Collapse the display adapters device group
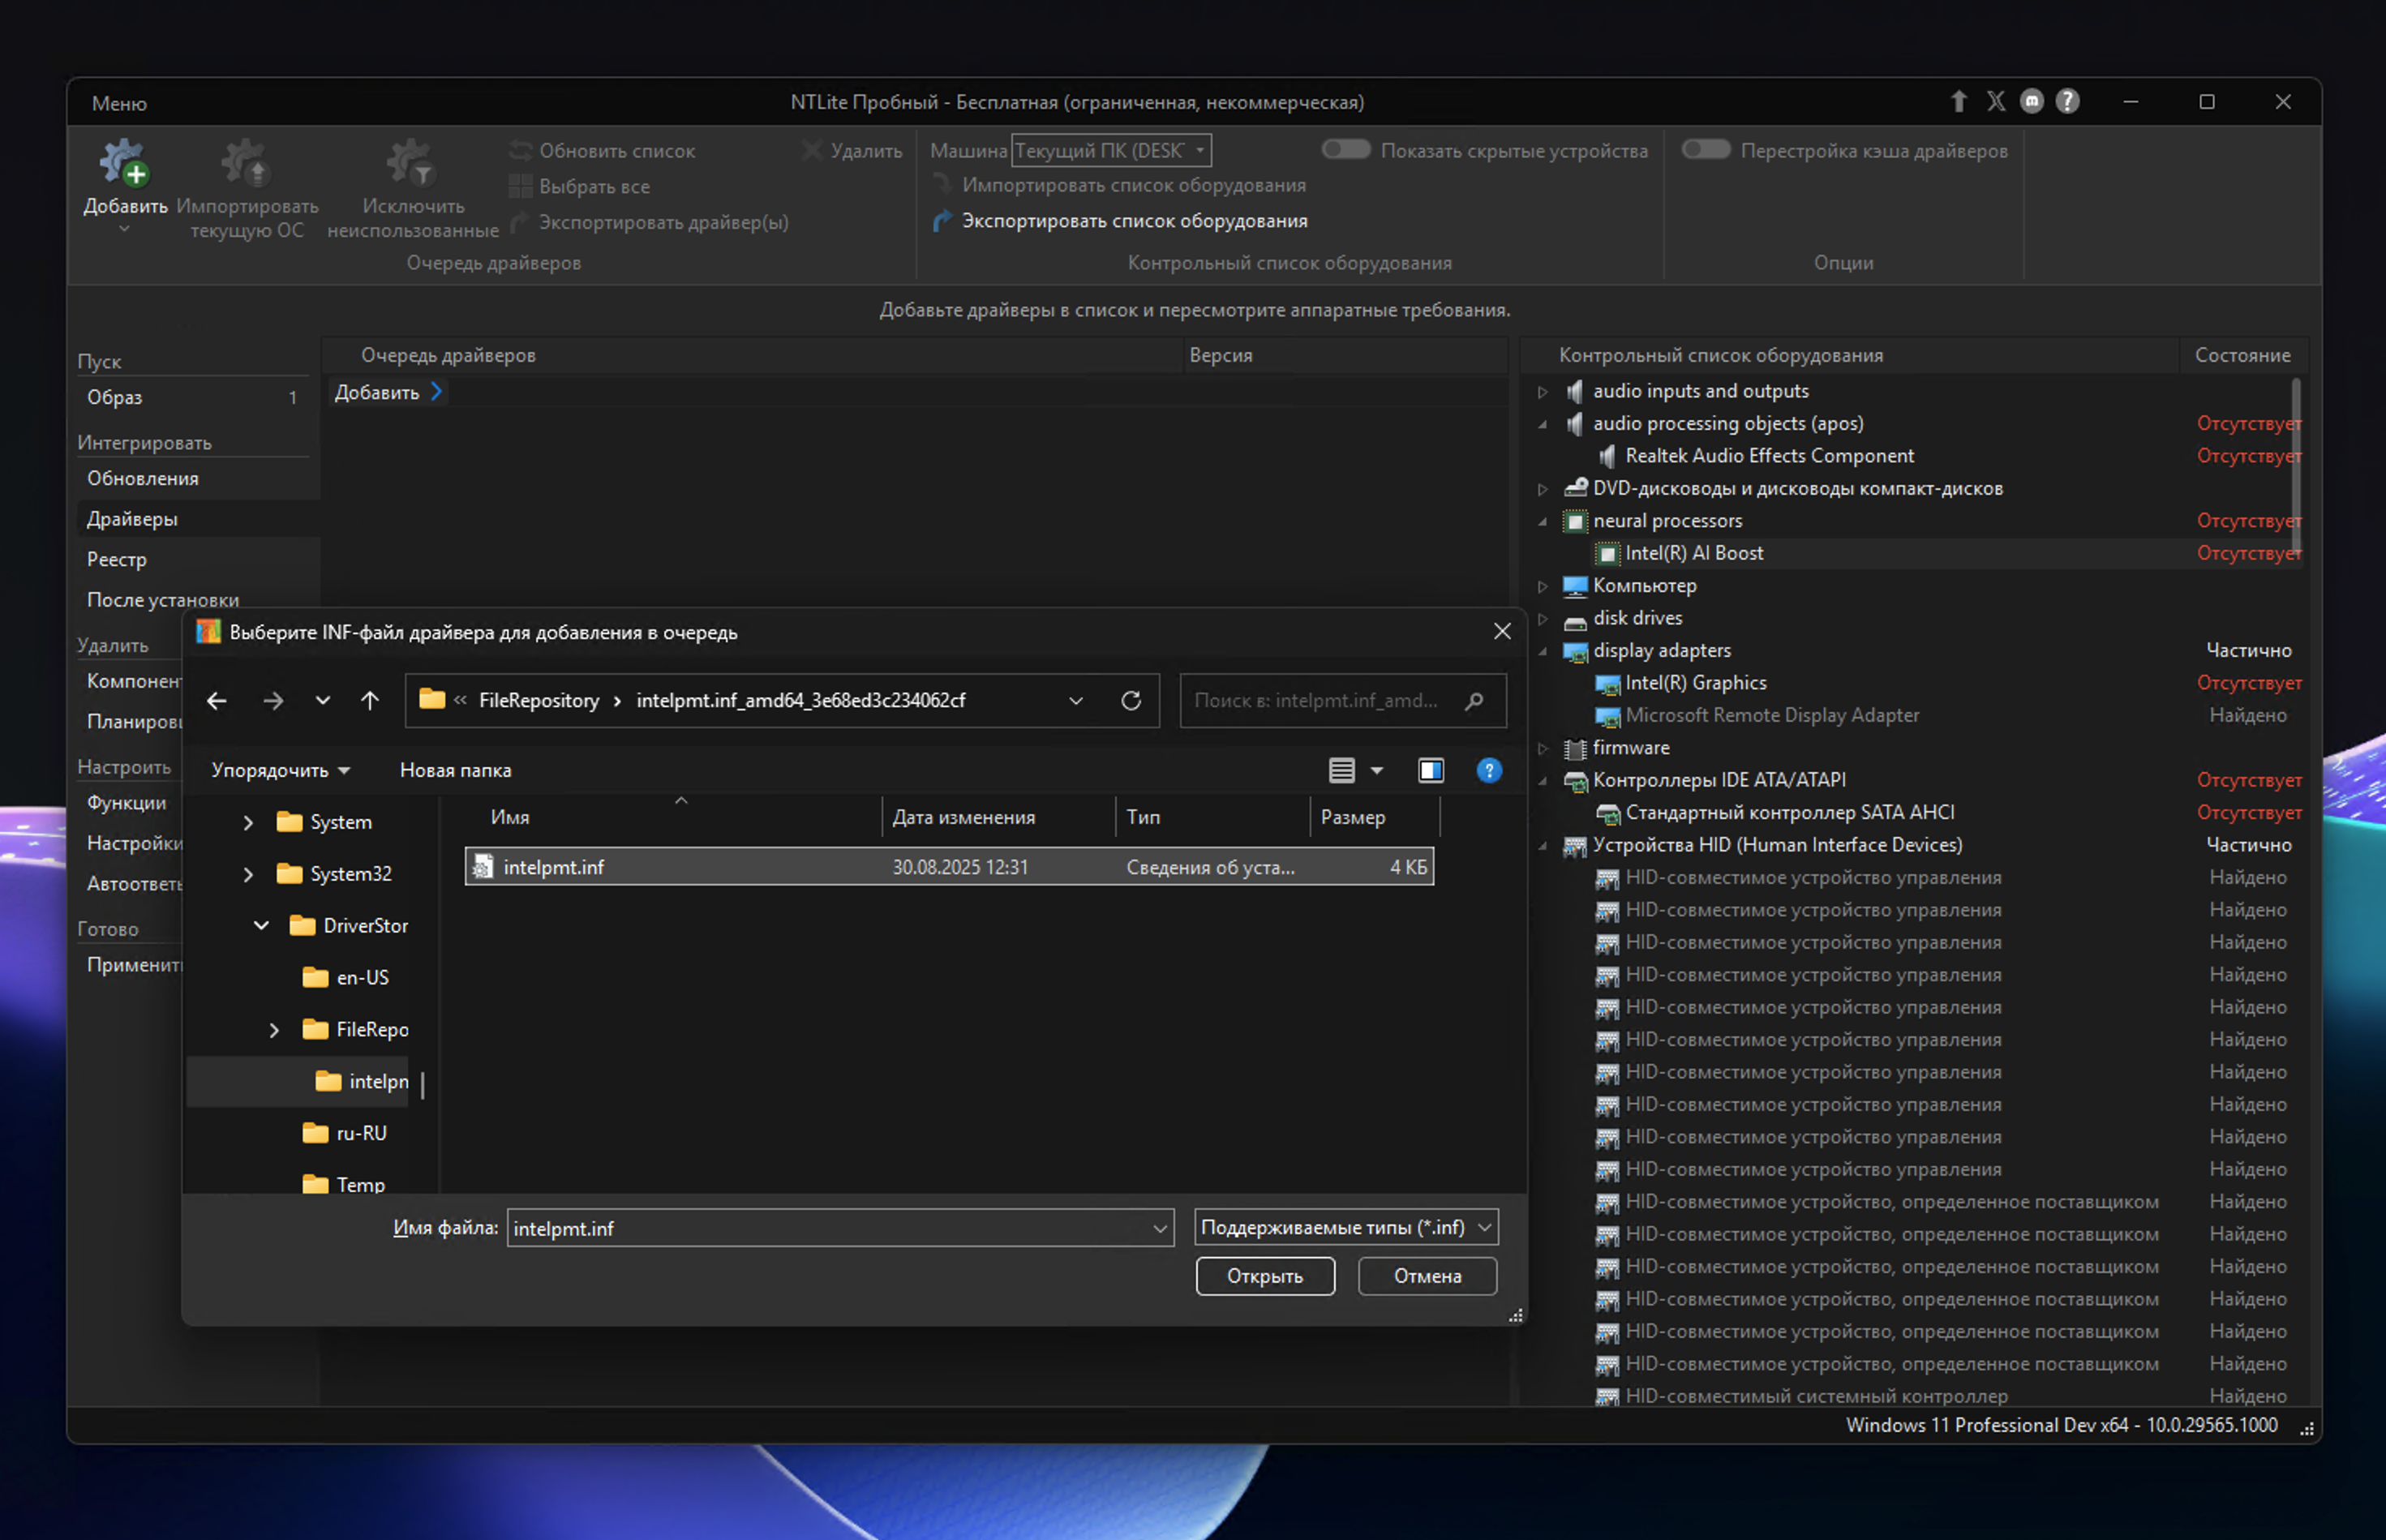 coord(1542,651)
